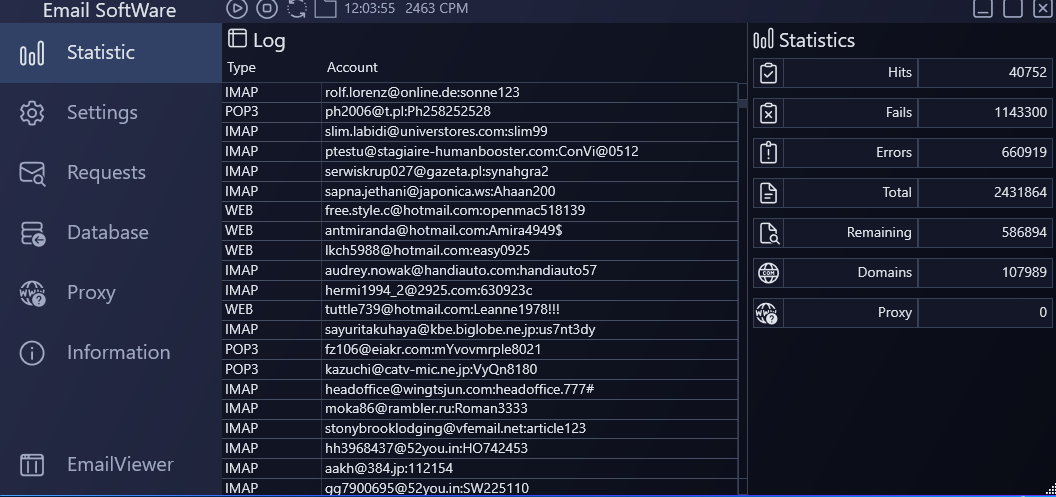Click the play icon in the top toolbar
The width and height of the screenshot is (1056, 497).
coord(236,9)
